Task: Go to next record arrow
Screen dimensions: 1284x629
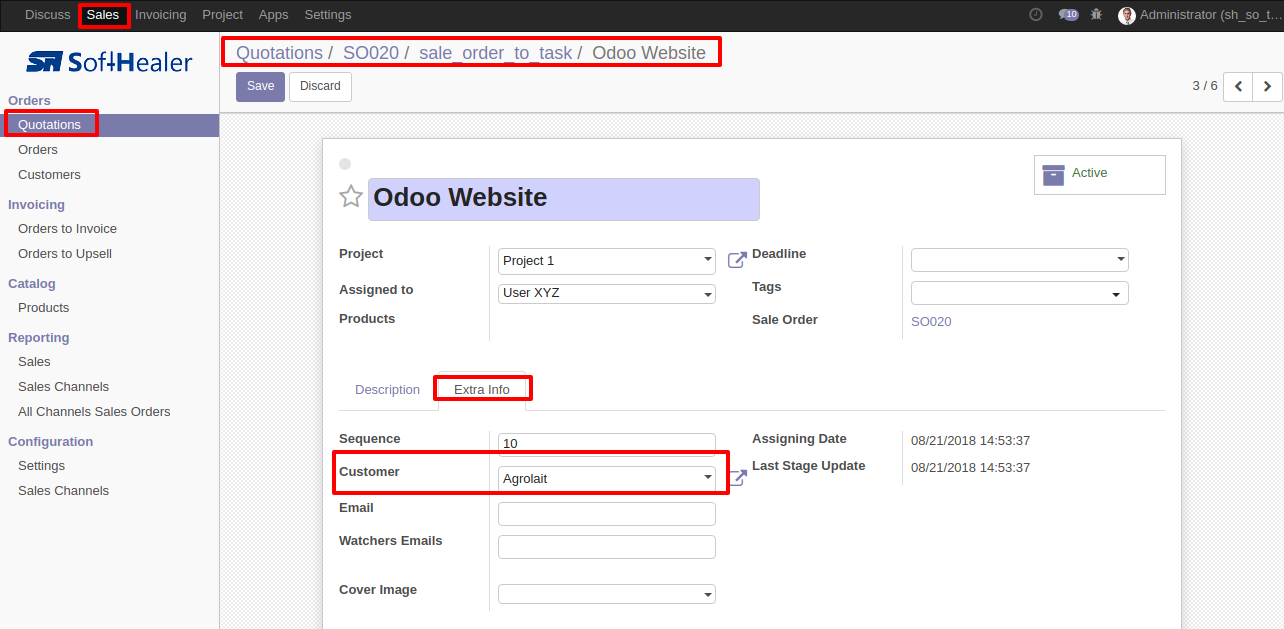Action: [1267, 87]
